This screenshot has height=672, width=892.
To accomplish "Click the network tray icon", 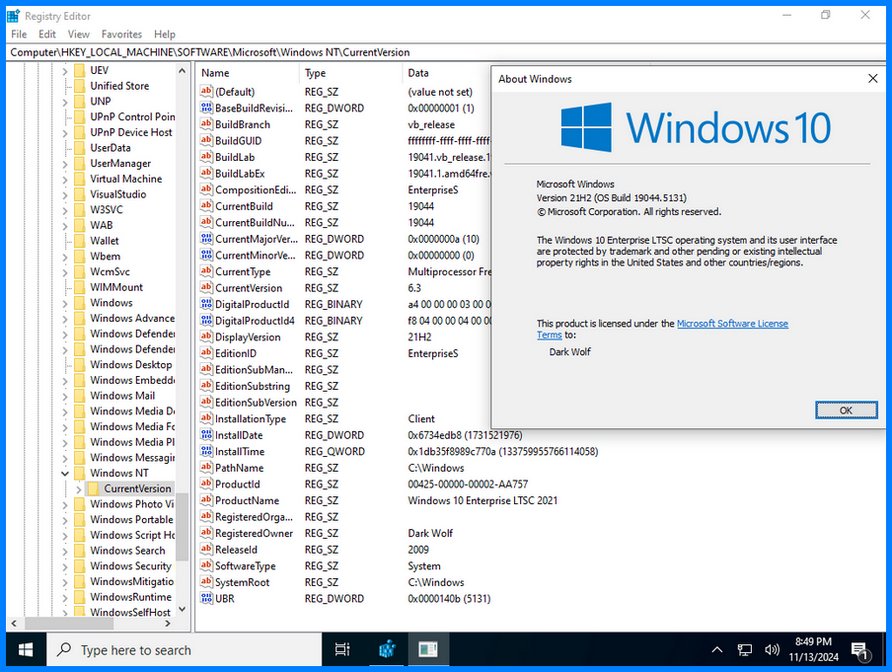I will [x=745, y=650].
